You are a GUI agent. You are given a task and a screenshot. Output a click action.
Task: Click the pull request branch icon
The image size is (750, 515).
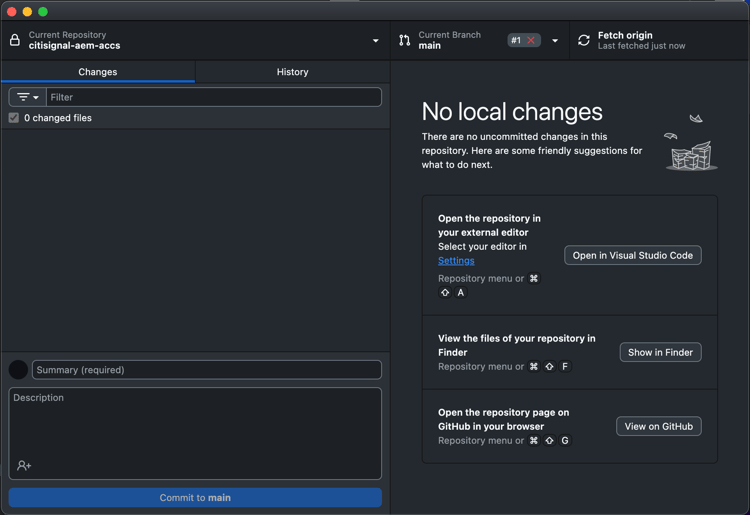(405, 40)
